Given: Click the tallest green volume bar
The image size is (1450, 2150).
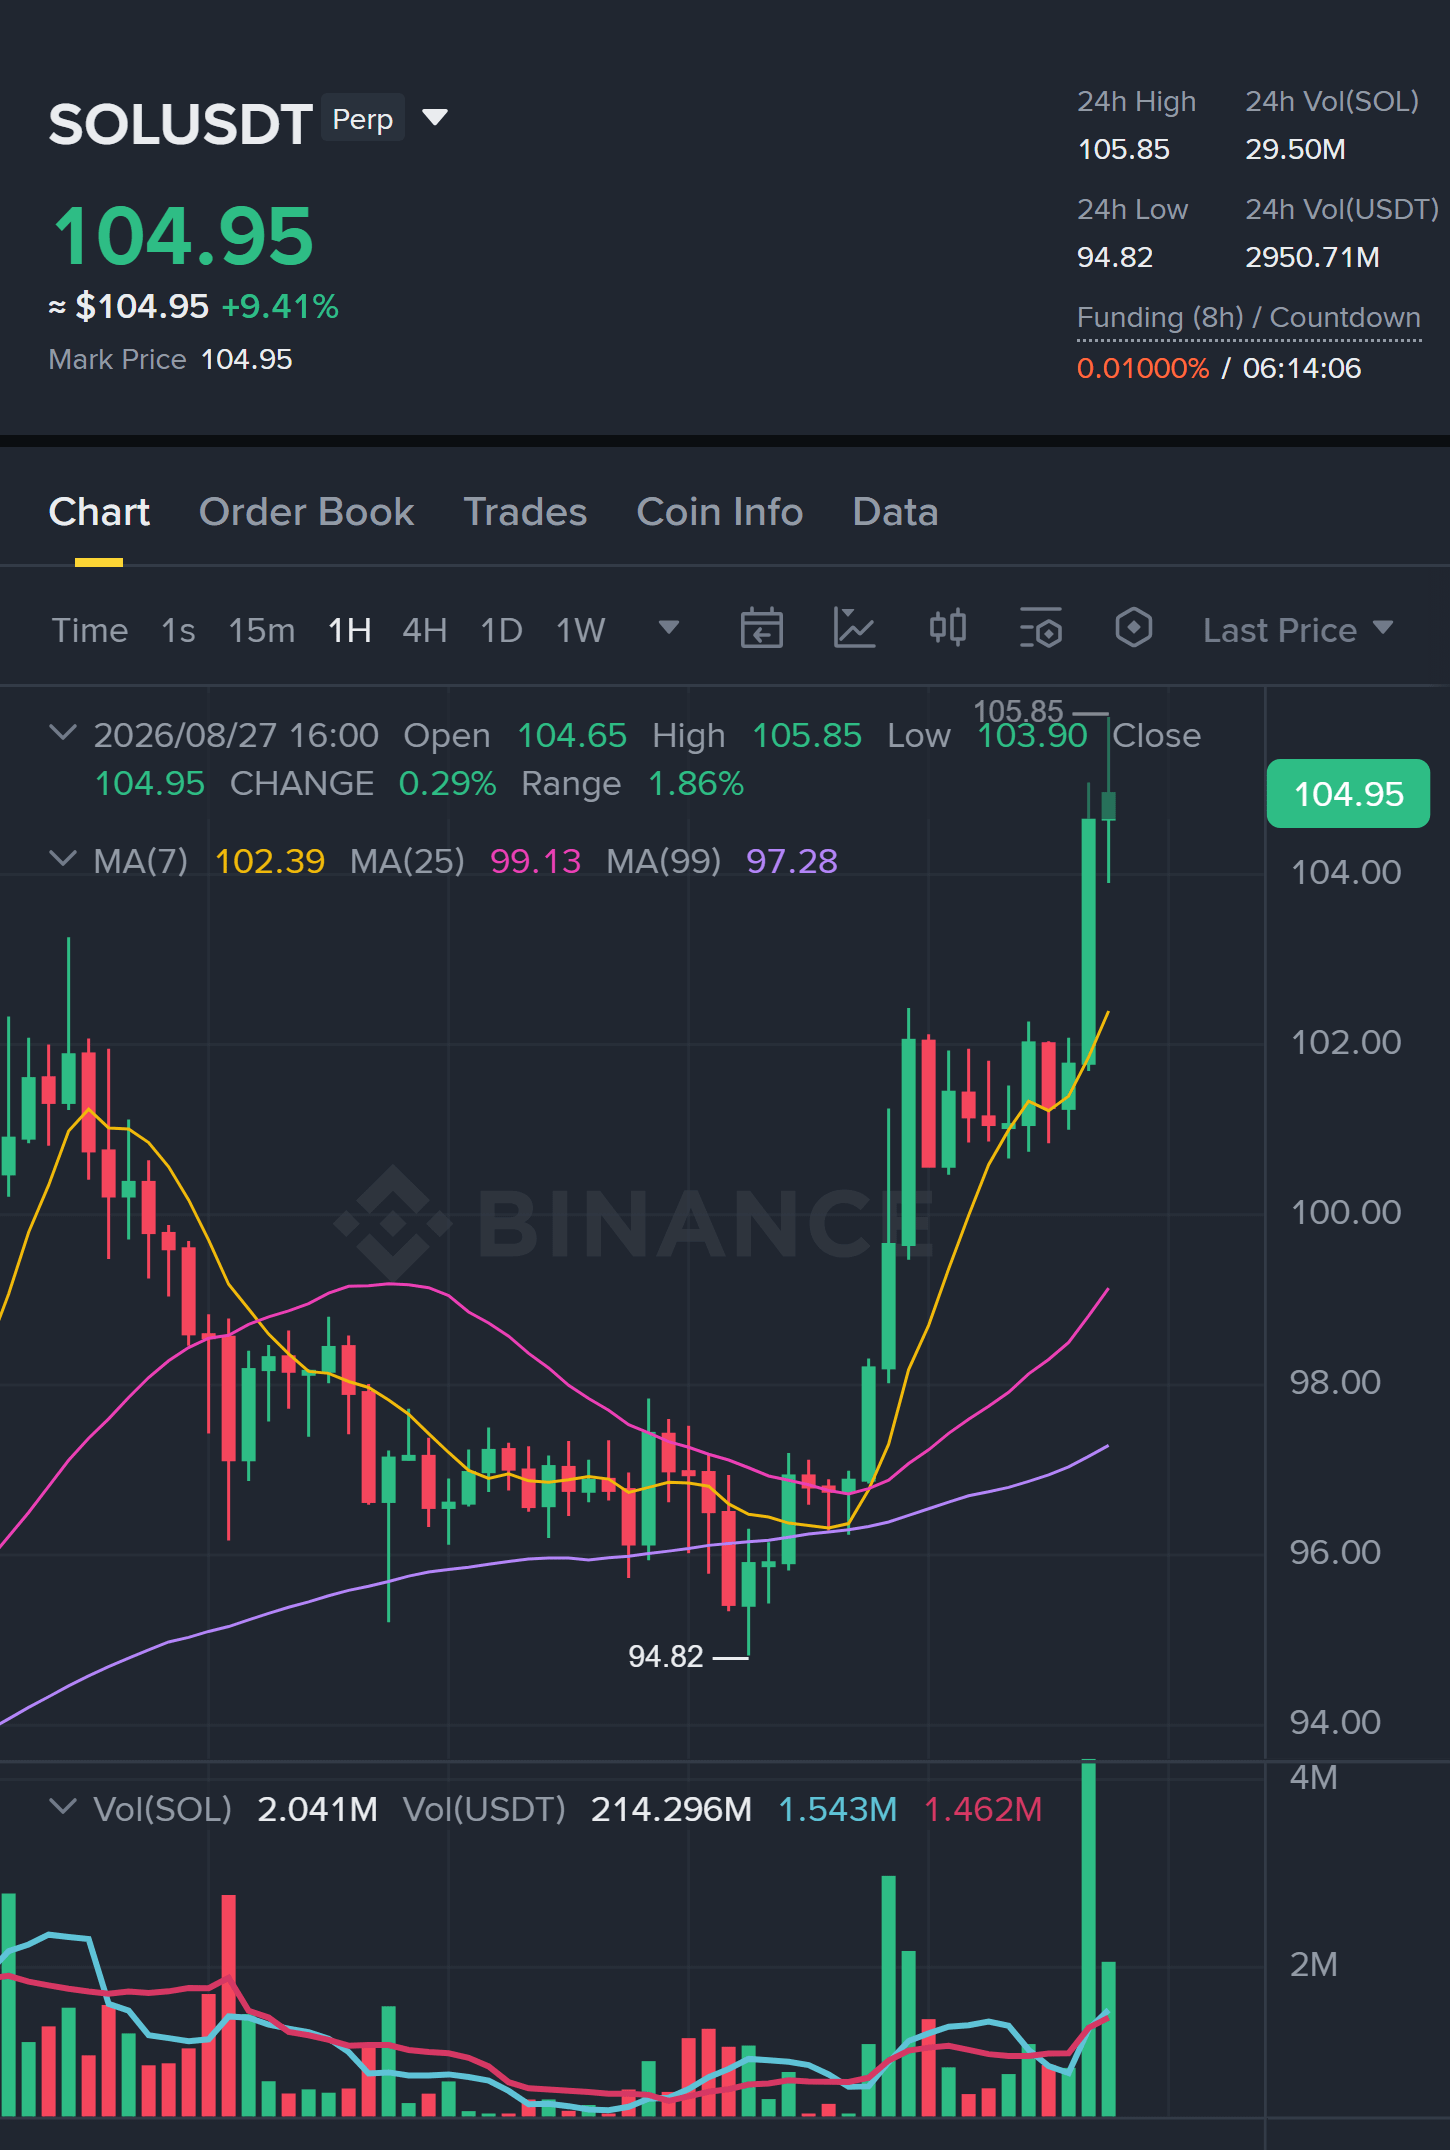Looking at the screenshot, I should pos(1088,1938).
